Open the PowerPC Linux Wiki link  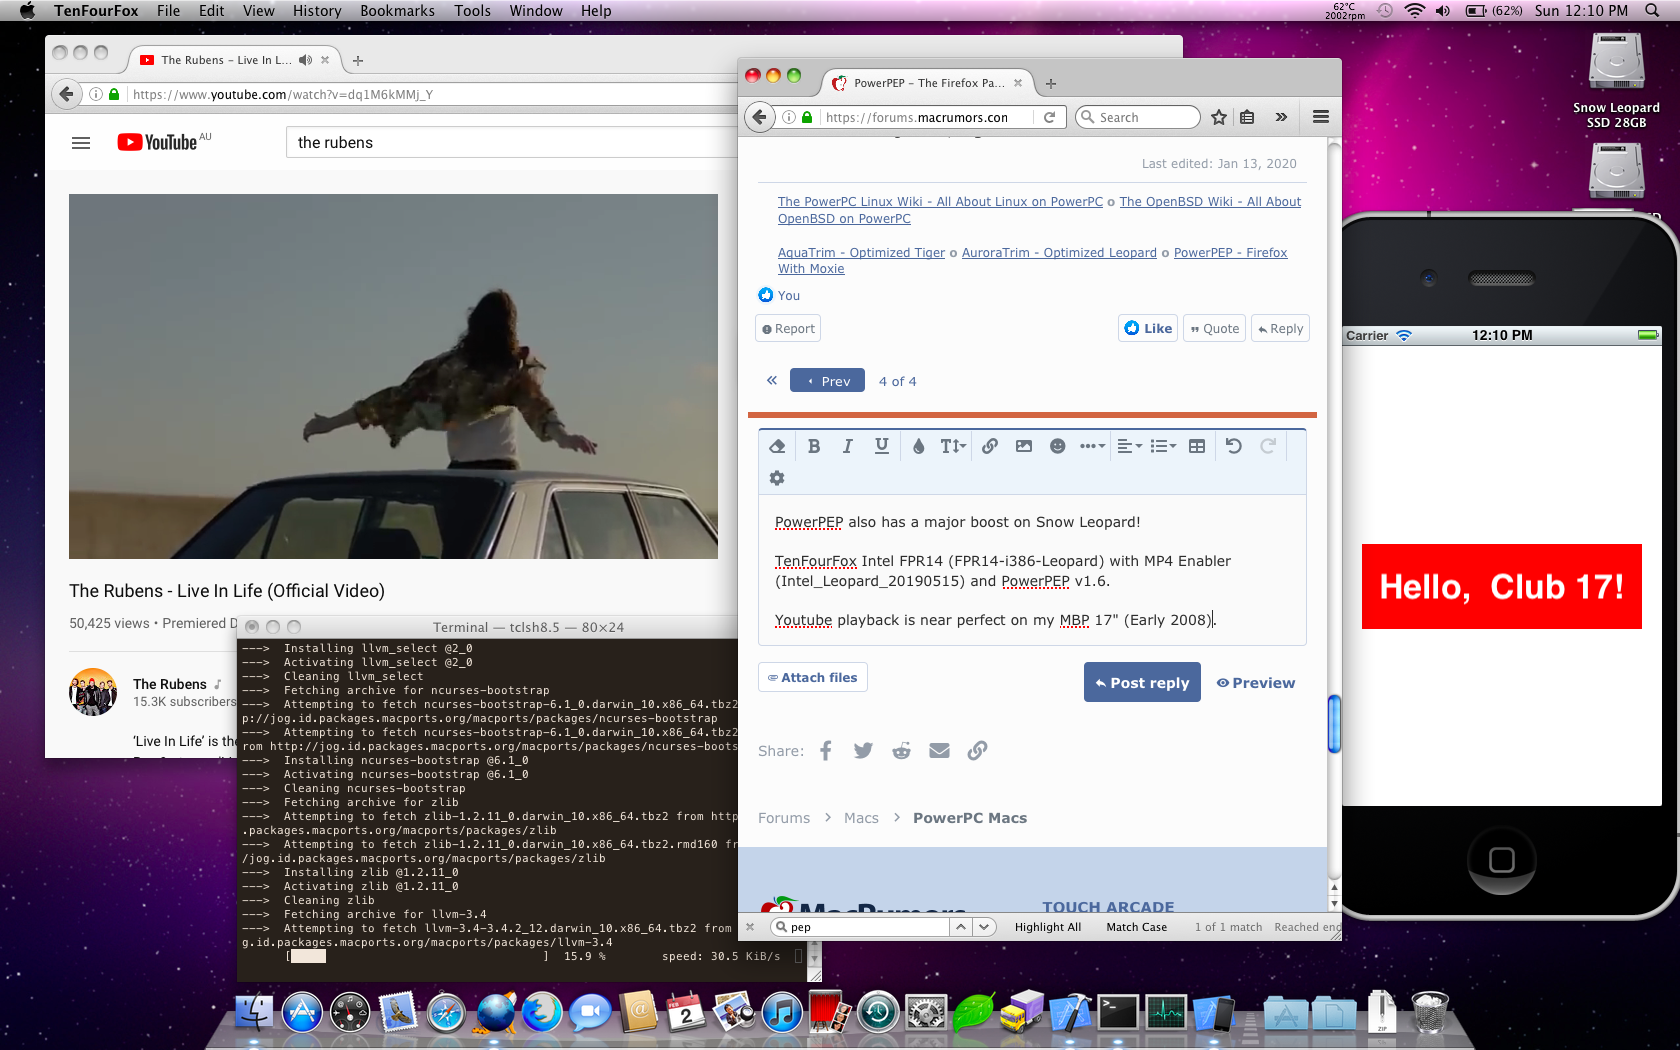tap(940, 202)
